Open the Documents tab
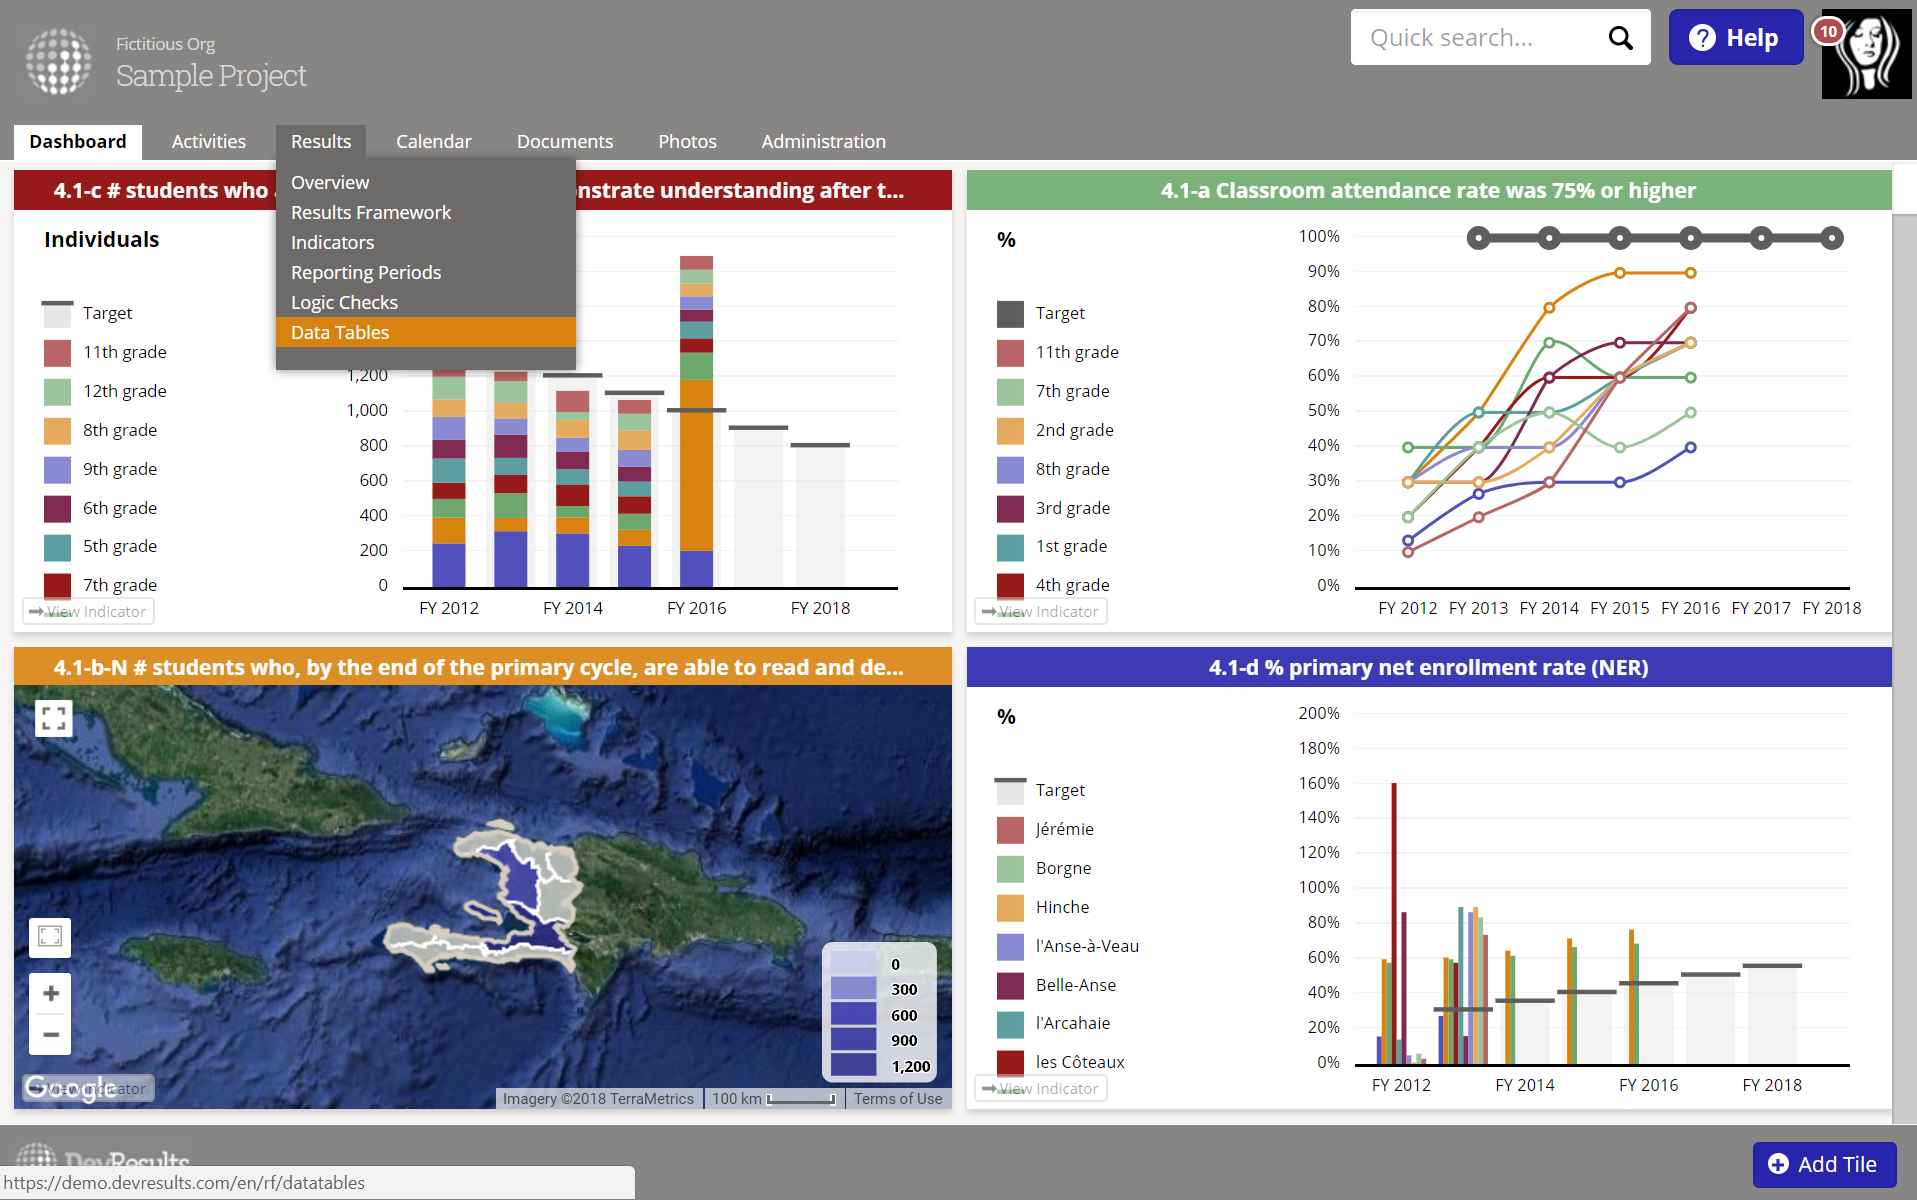 point(565,142)
